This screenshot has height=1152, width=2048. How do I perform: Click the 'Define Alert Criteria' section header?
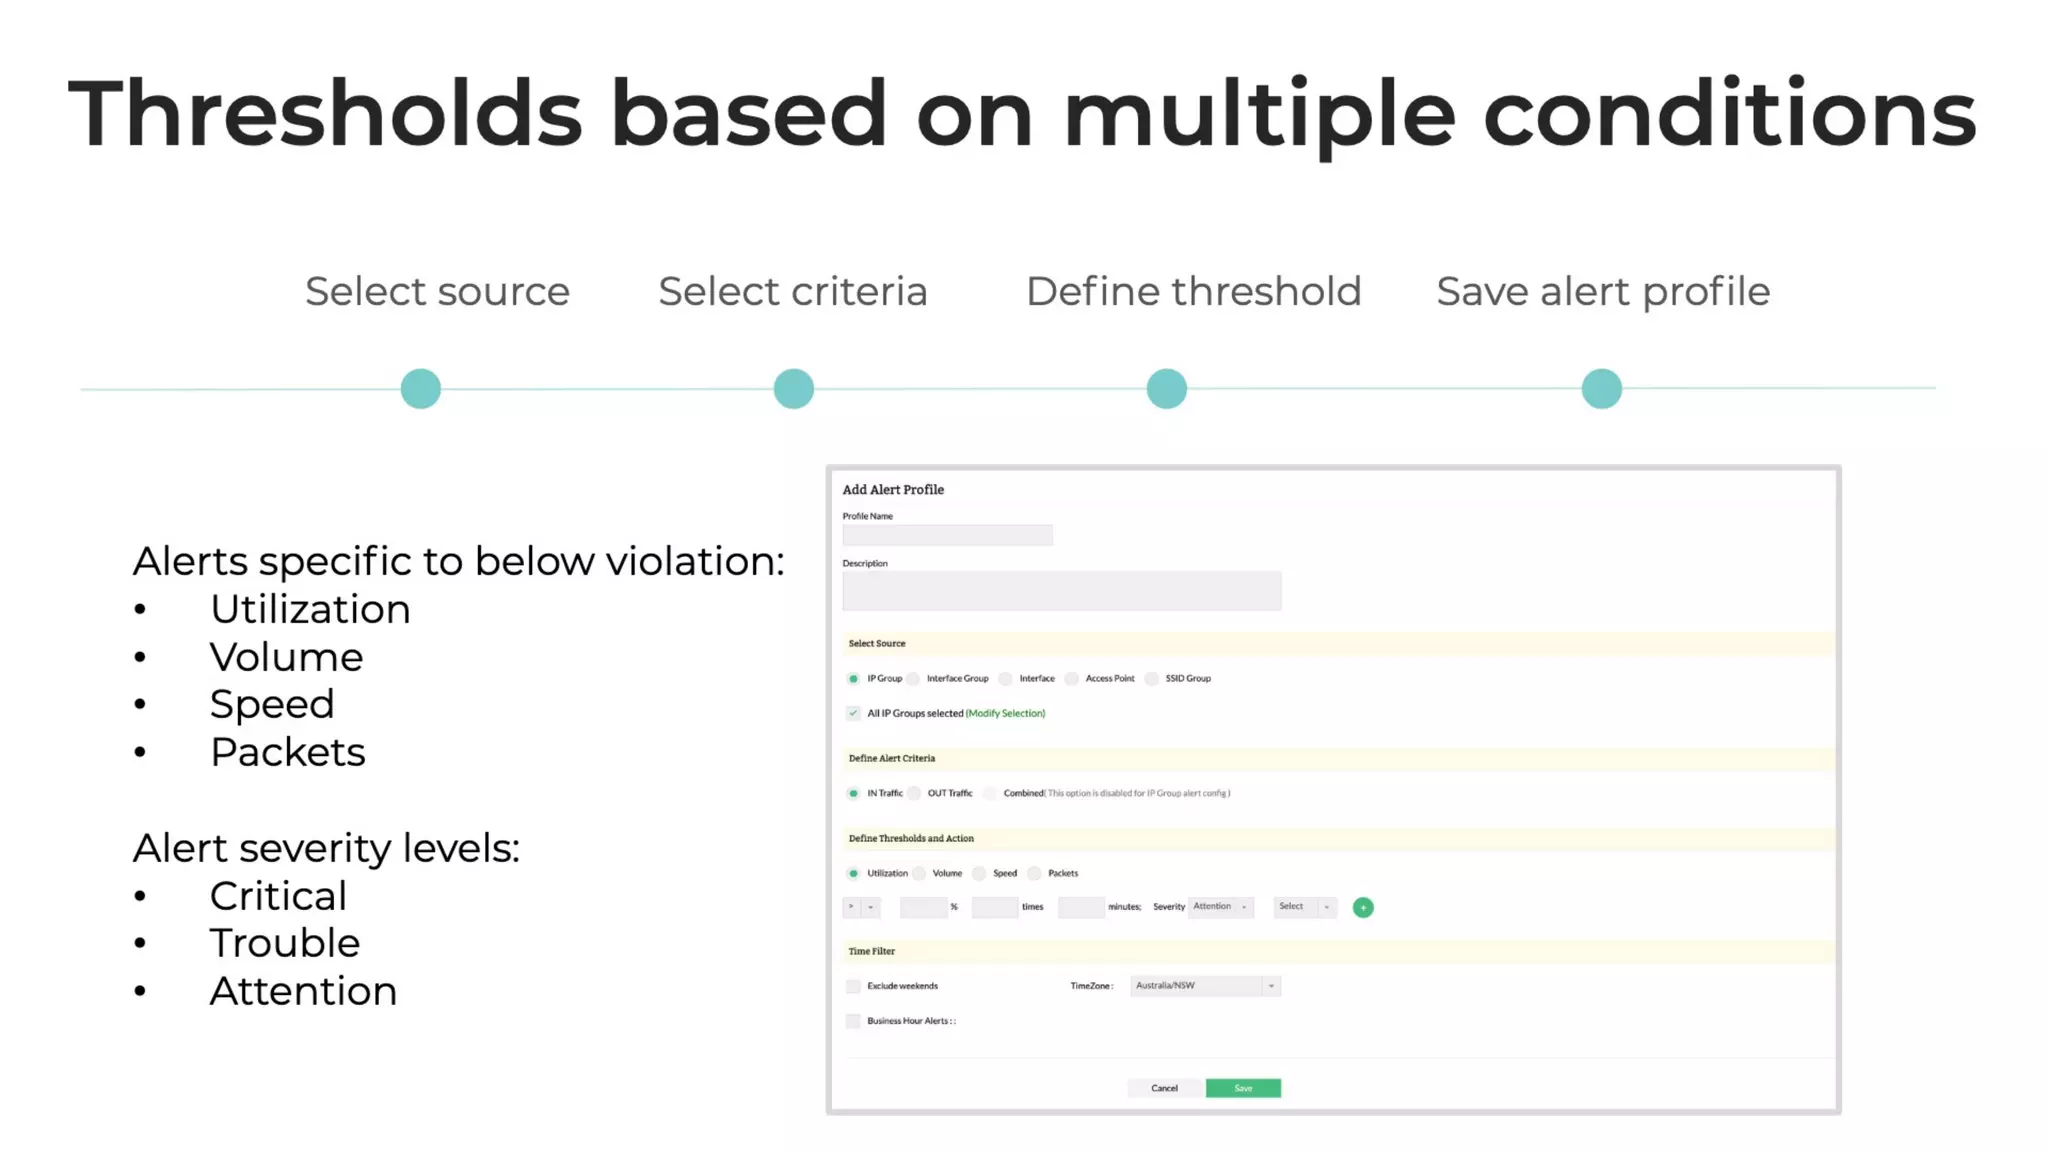pos(892,758)
